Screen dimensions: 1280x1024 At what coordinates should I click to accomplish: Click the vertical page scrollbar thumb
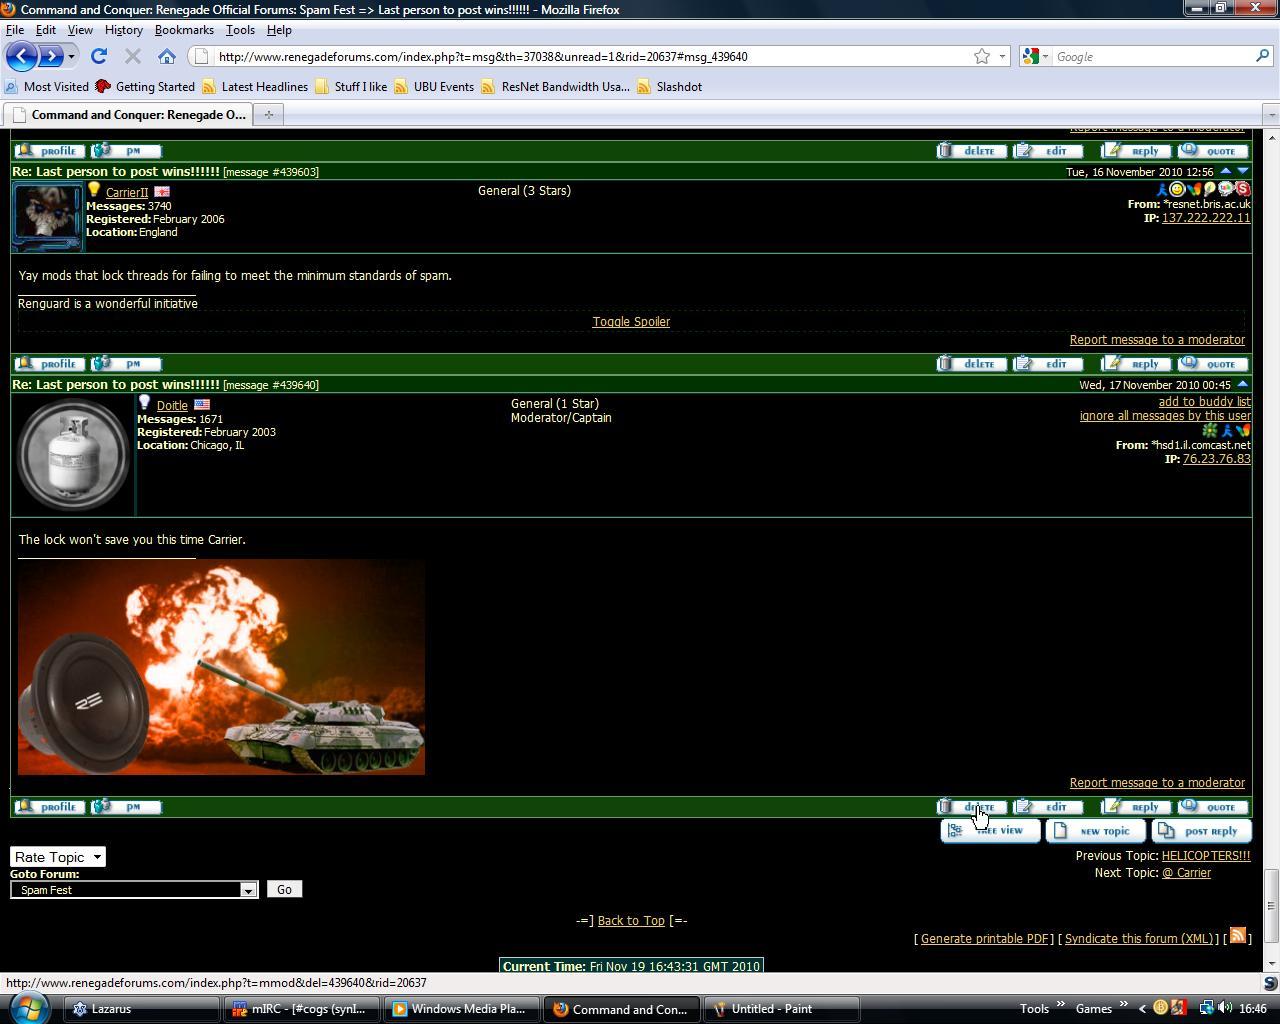[x=1271, y=905]
